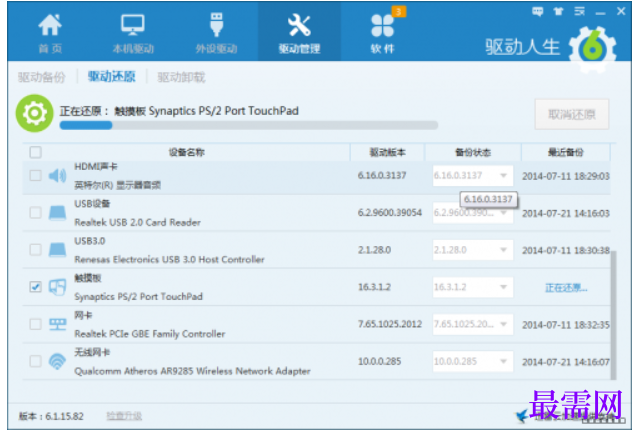Image resolution: width=641 pixels, height=436 pixels.
Task: Click backup date 2014-07-21 14:16:03
Action: [565, 213]
